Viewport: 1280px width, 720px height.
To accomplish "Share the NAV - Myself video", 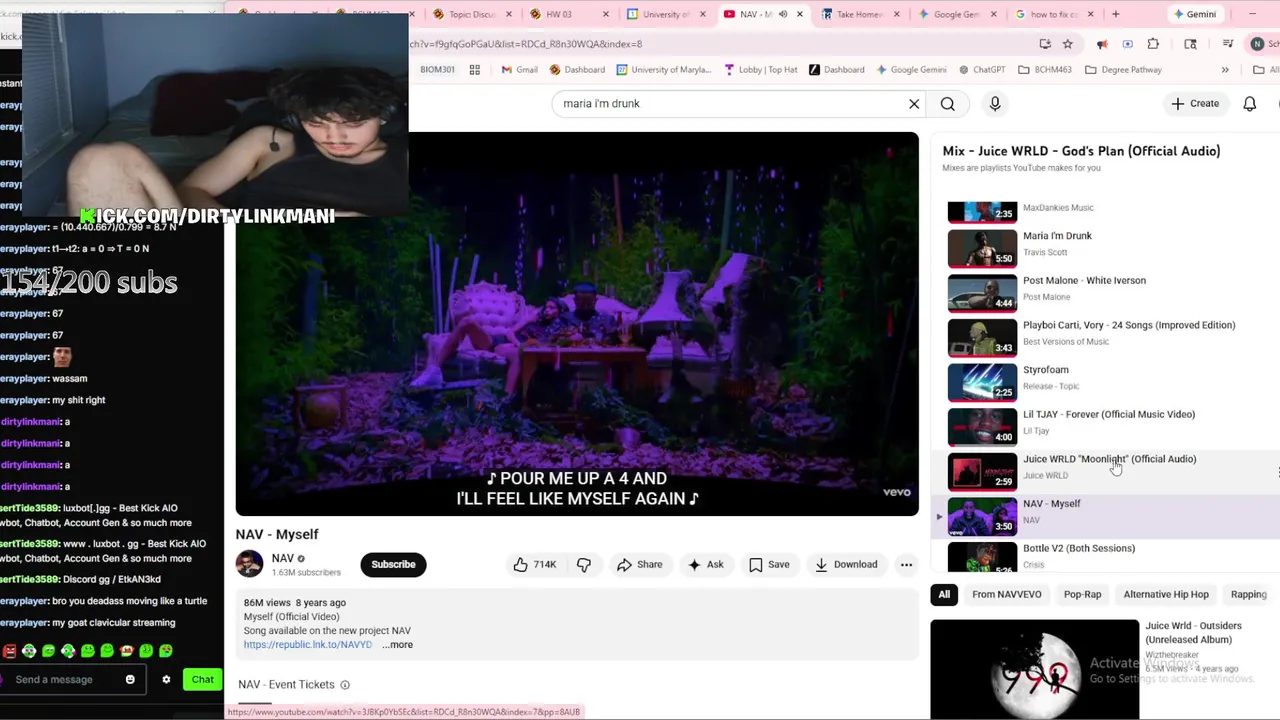I will coord(639,565).
